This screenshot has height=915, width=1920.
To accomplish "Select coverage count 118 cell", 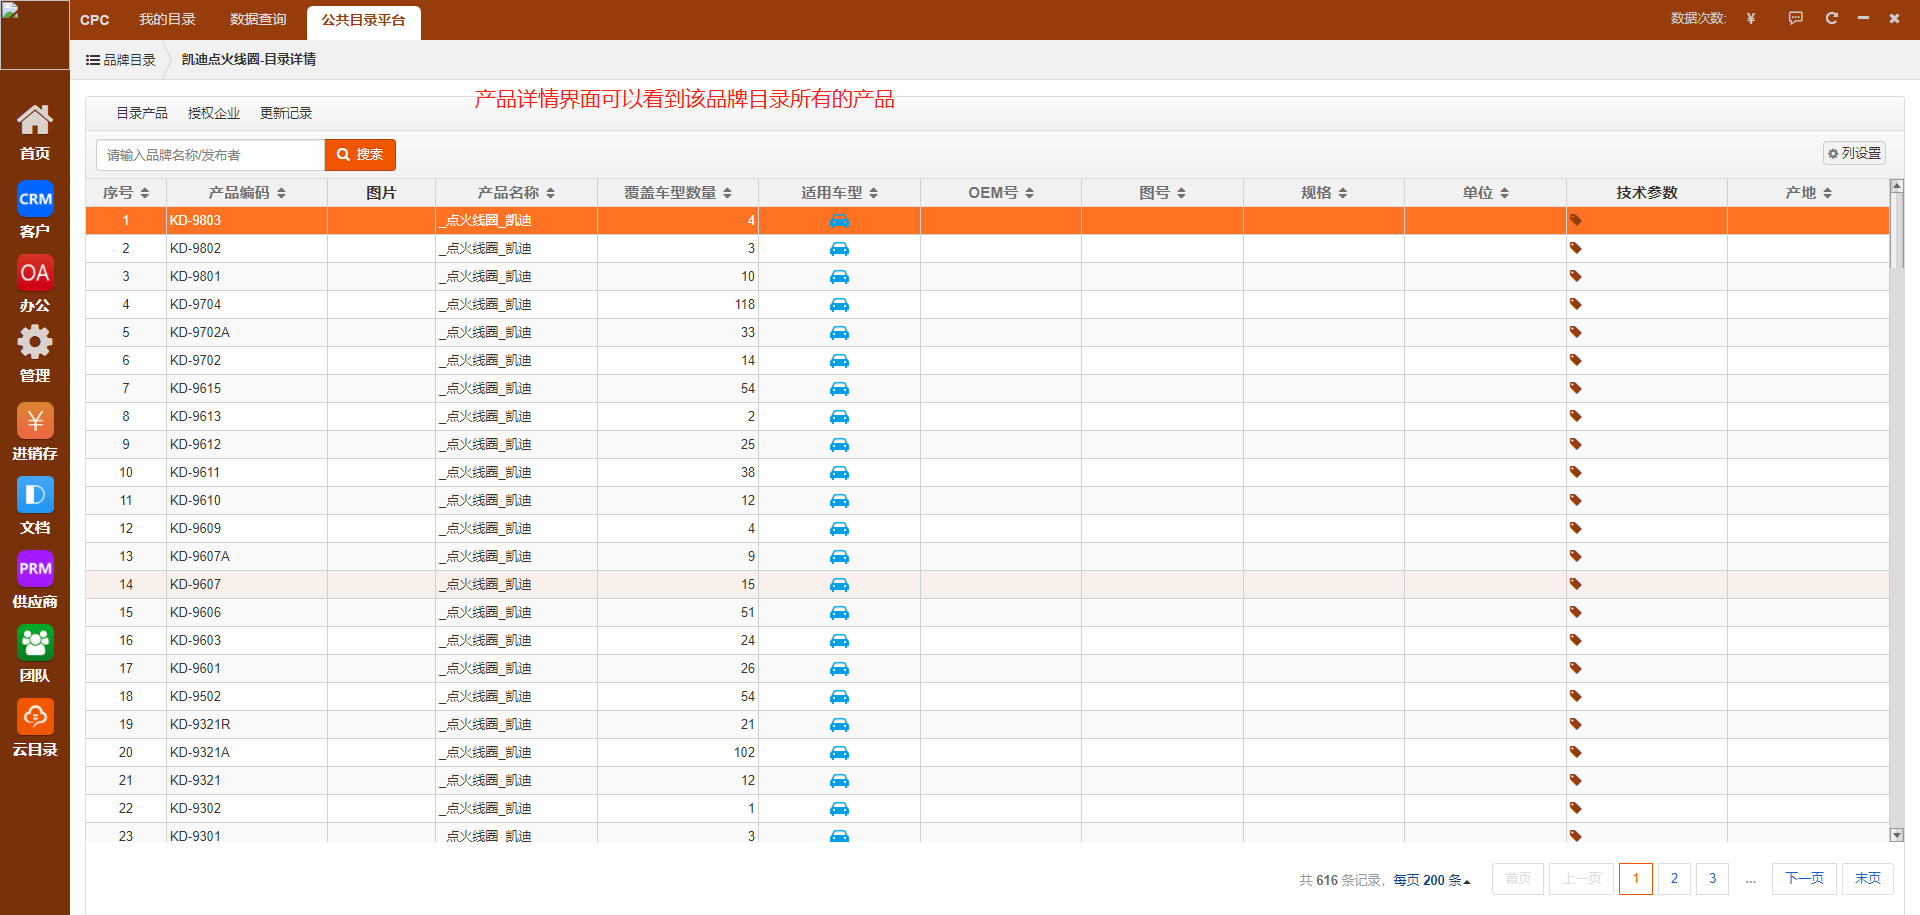I will tap(678, 304).
